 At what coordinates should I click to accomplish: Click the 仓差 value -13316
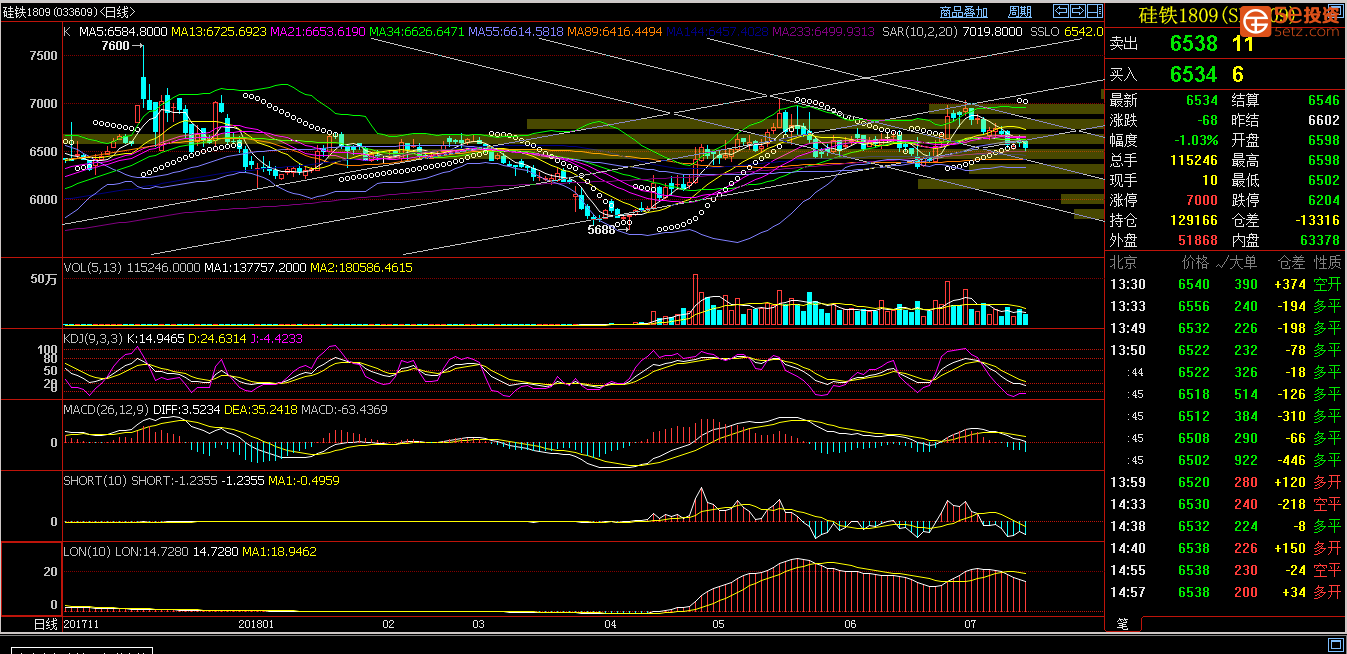1317,220
